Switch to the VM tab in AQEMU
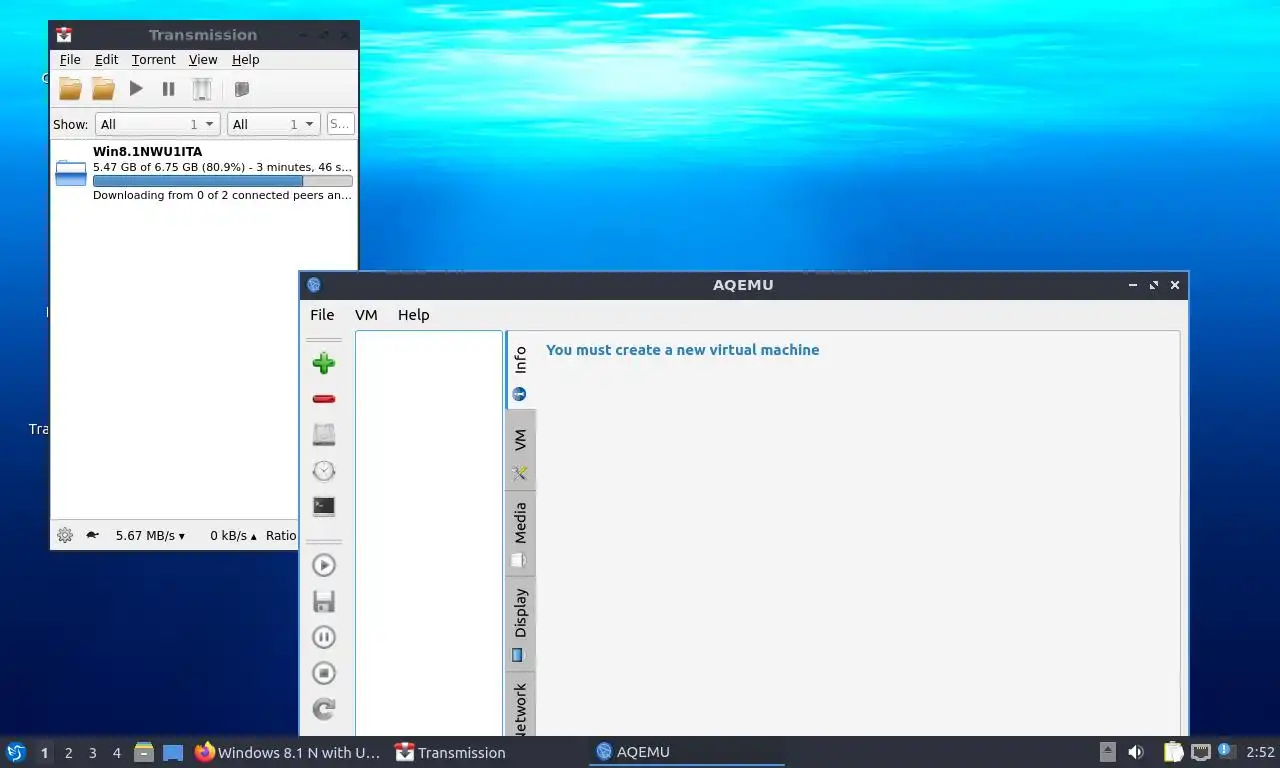This screenshot has width=1280, height=768. (x=520, y=450)
